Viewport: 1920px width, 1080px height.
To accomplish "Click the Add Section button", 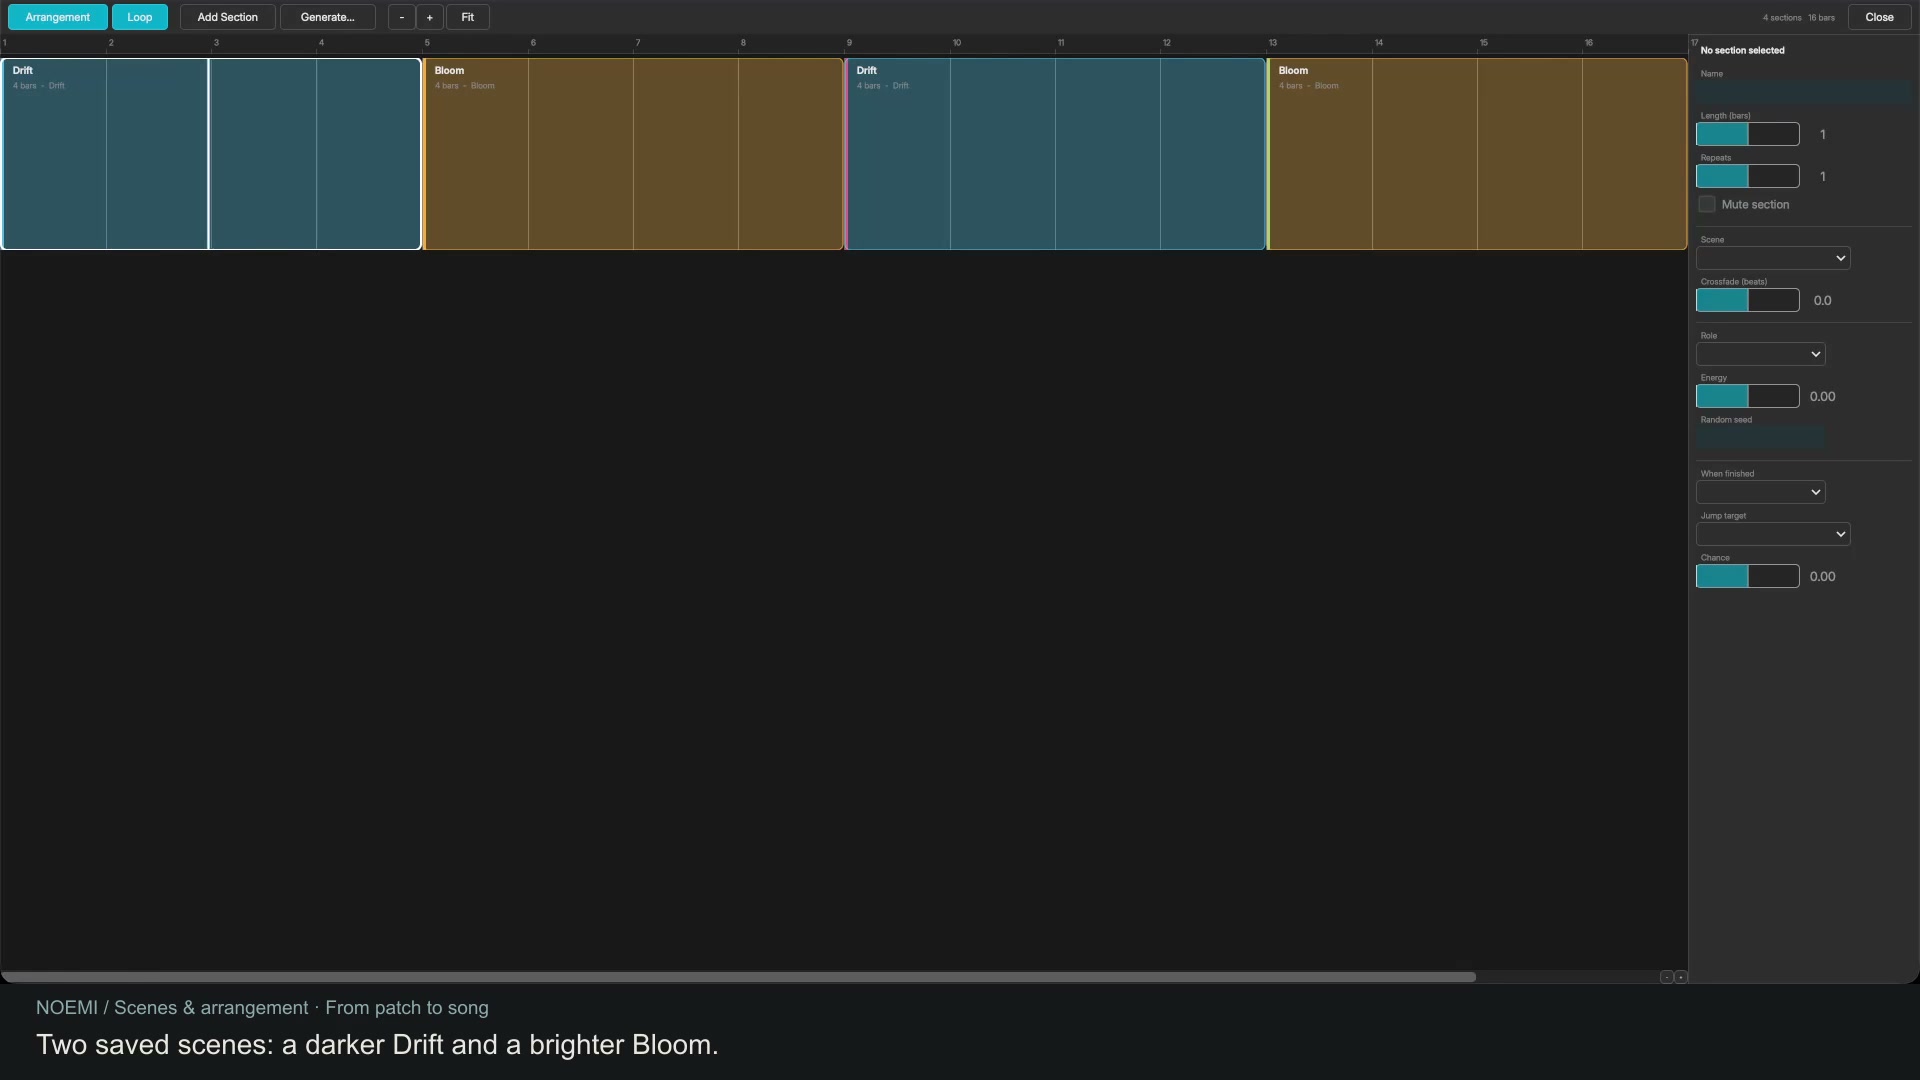I will click(x=228, y=17).
